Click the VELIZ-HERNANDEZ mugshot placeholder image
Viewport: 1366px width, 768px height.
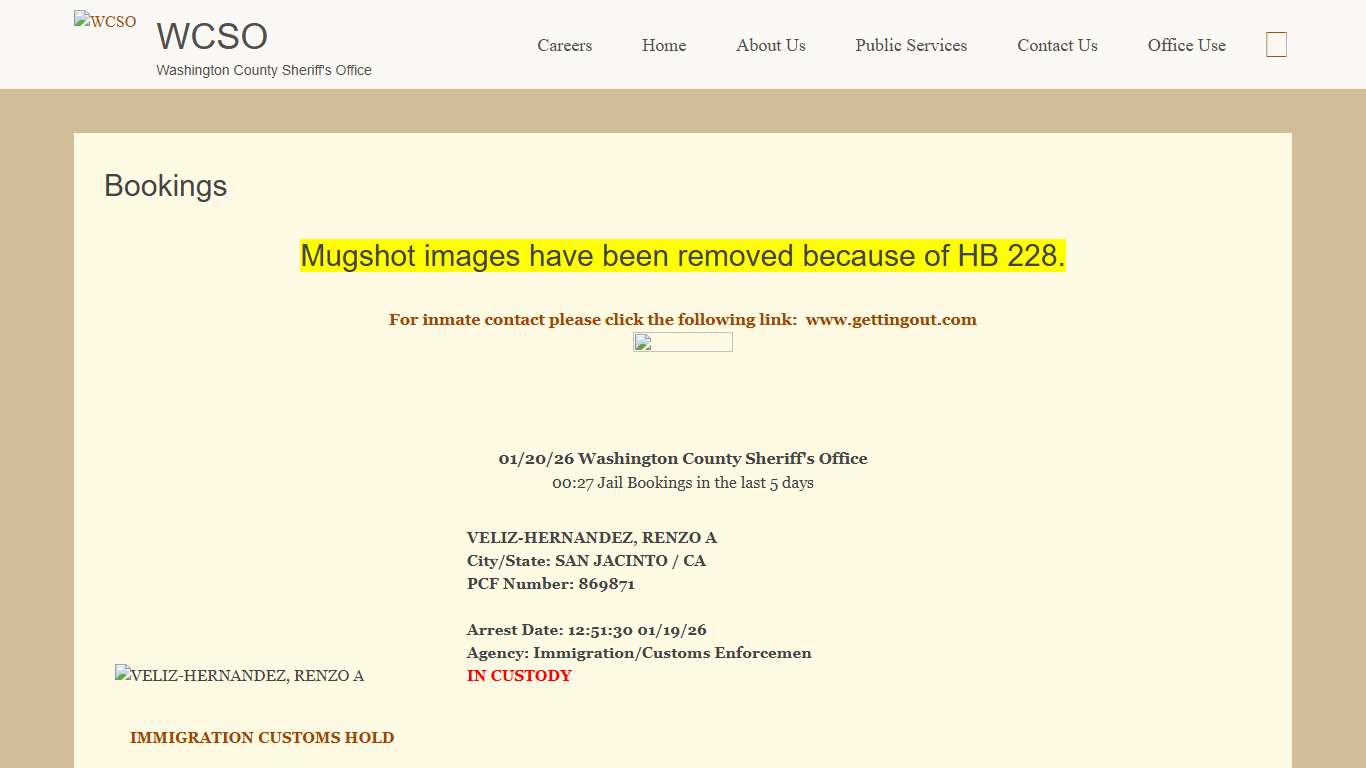[x=239, y=676]
